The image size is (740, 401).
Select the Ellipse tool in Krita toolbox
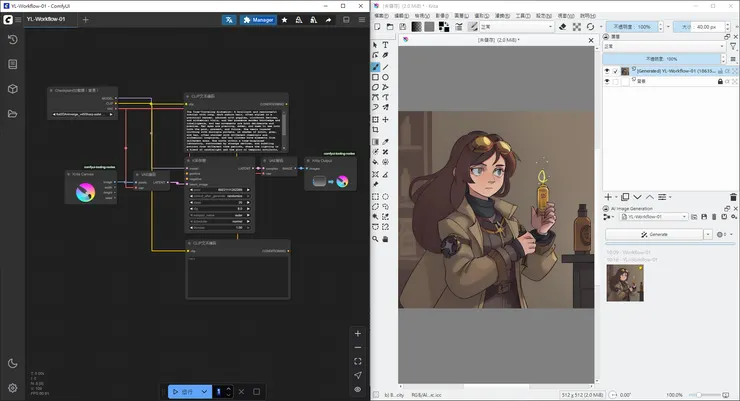(385, 77)
